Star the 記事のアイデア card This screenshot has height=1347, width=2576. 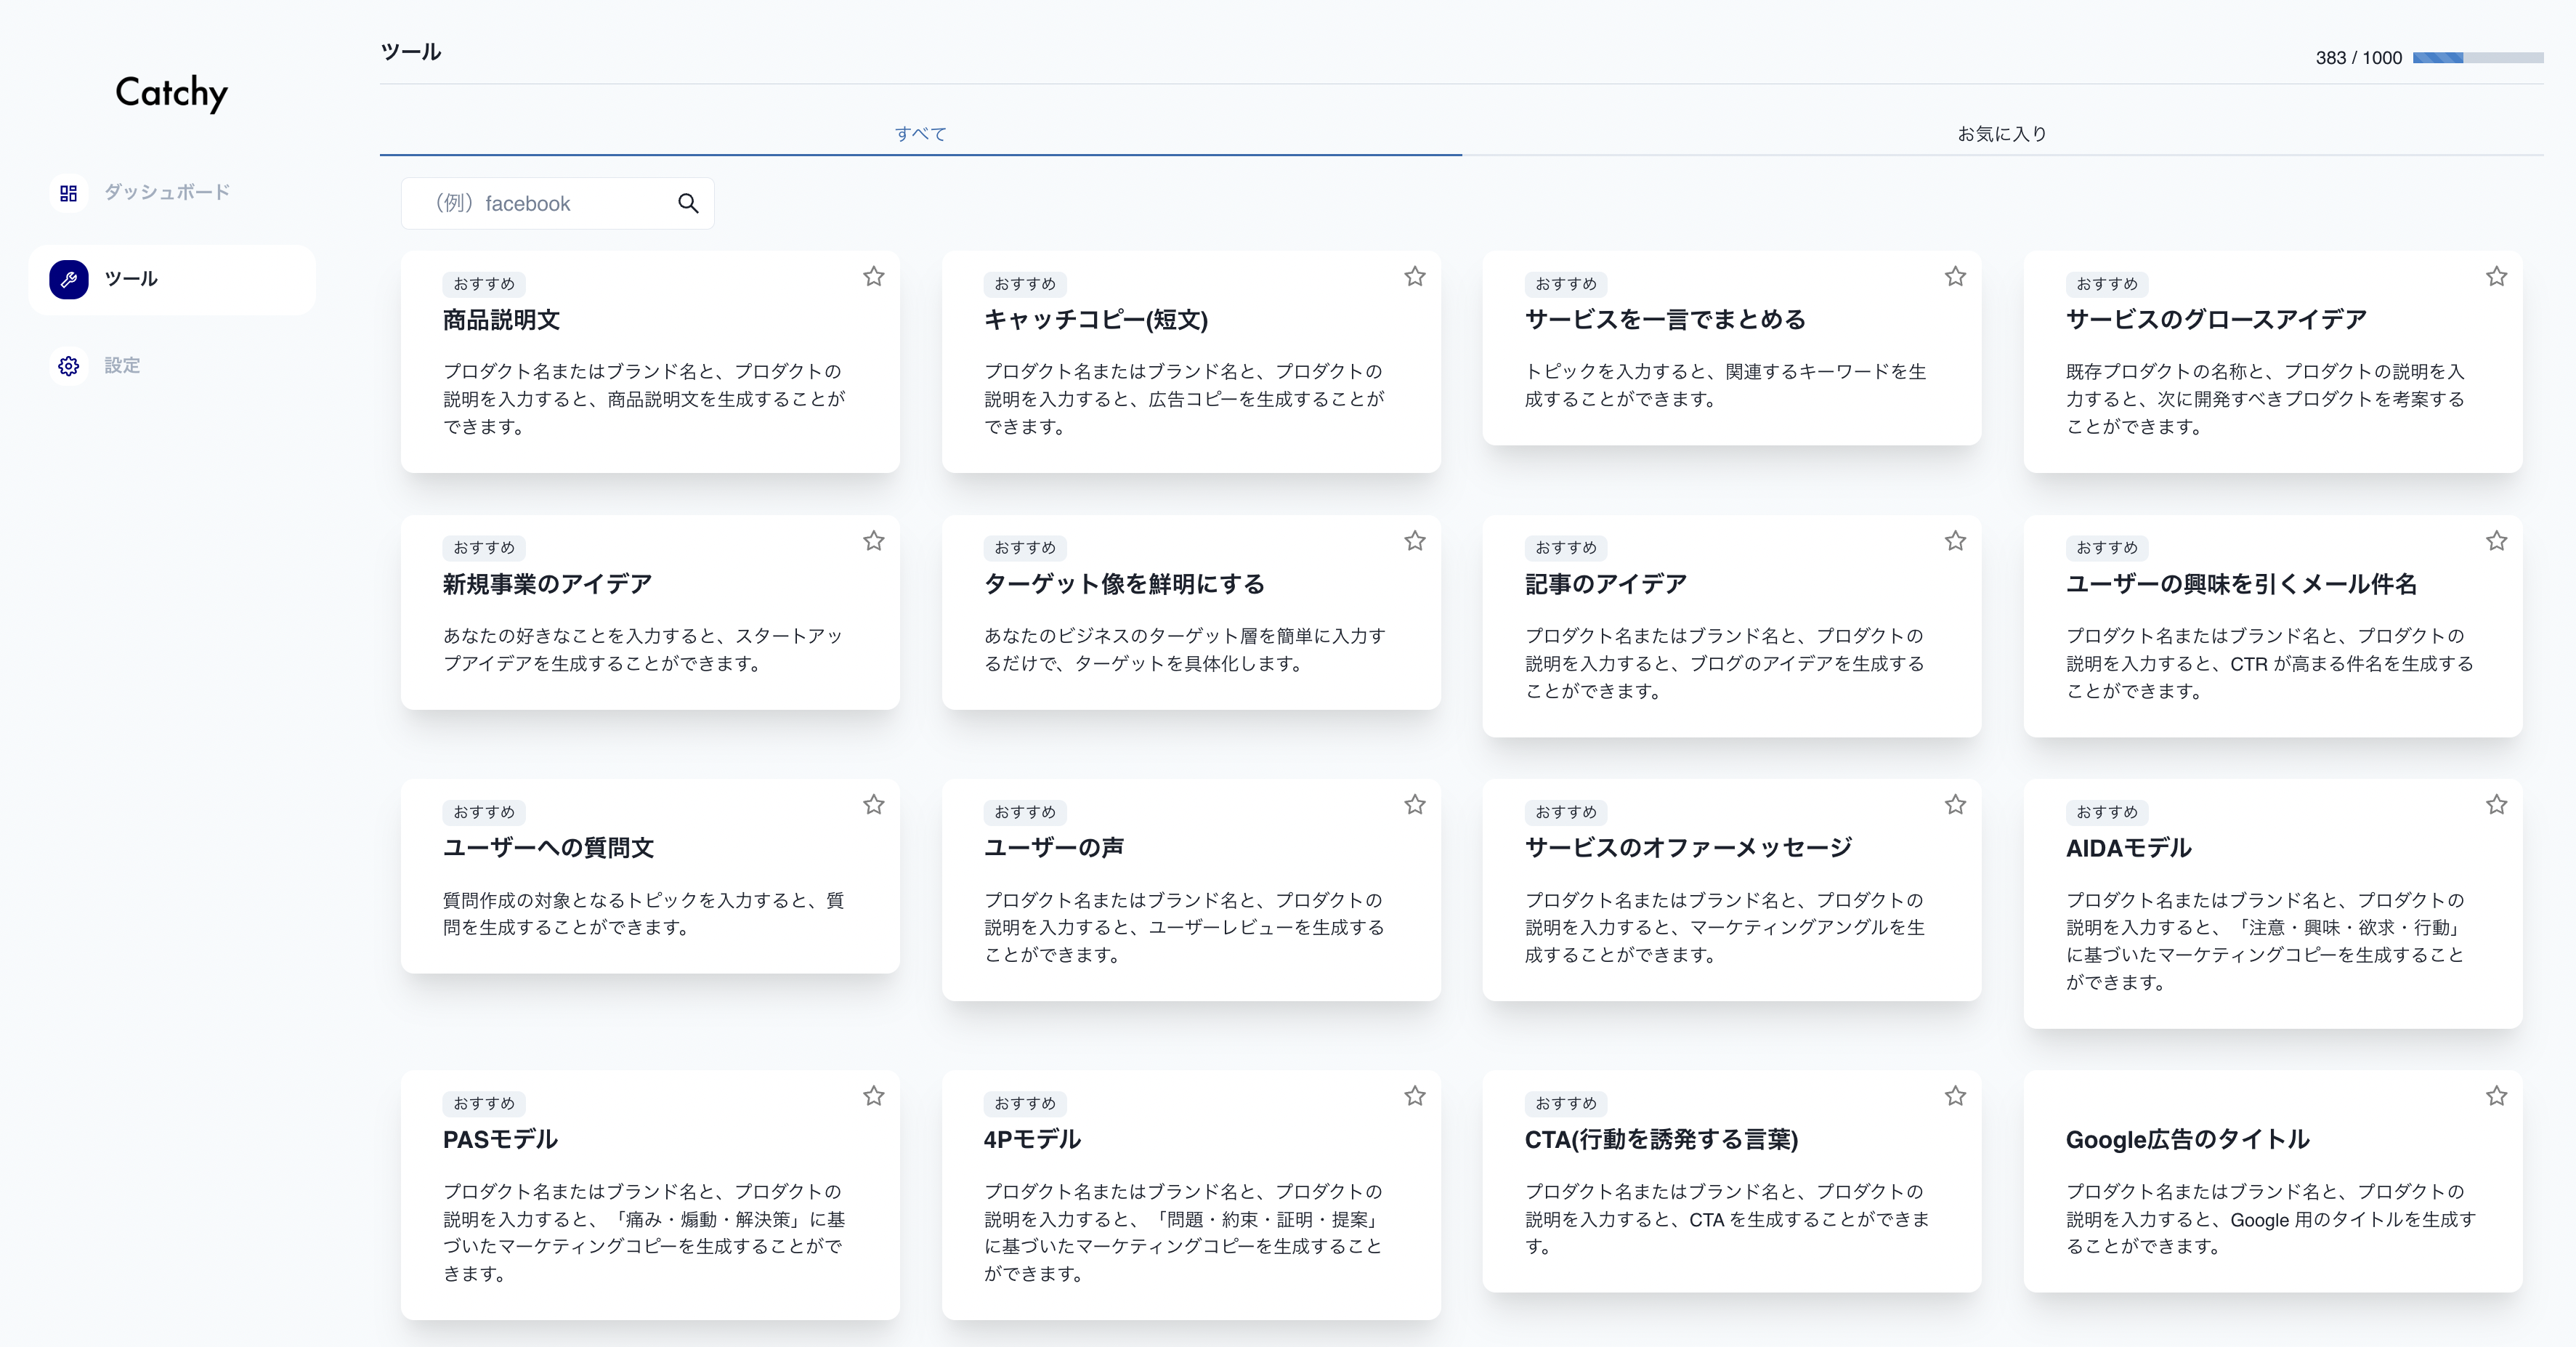[1955, 541]
